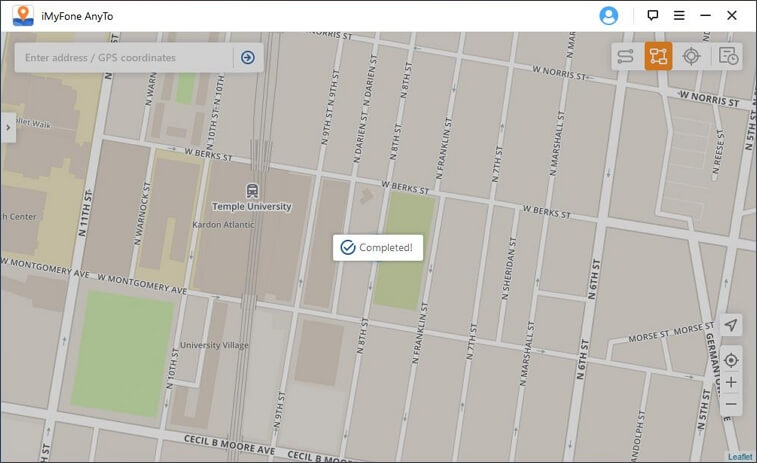This screenshot has width=757, height=463.
Task: Click the search go arrow button
Action: click(x=248, y=57)
